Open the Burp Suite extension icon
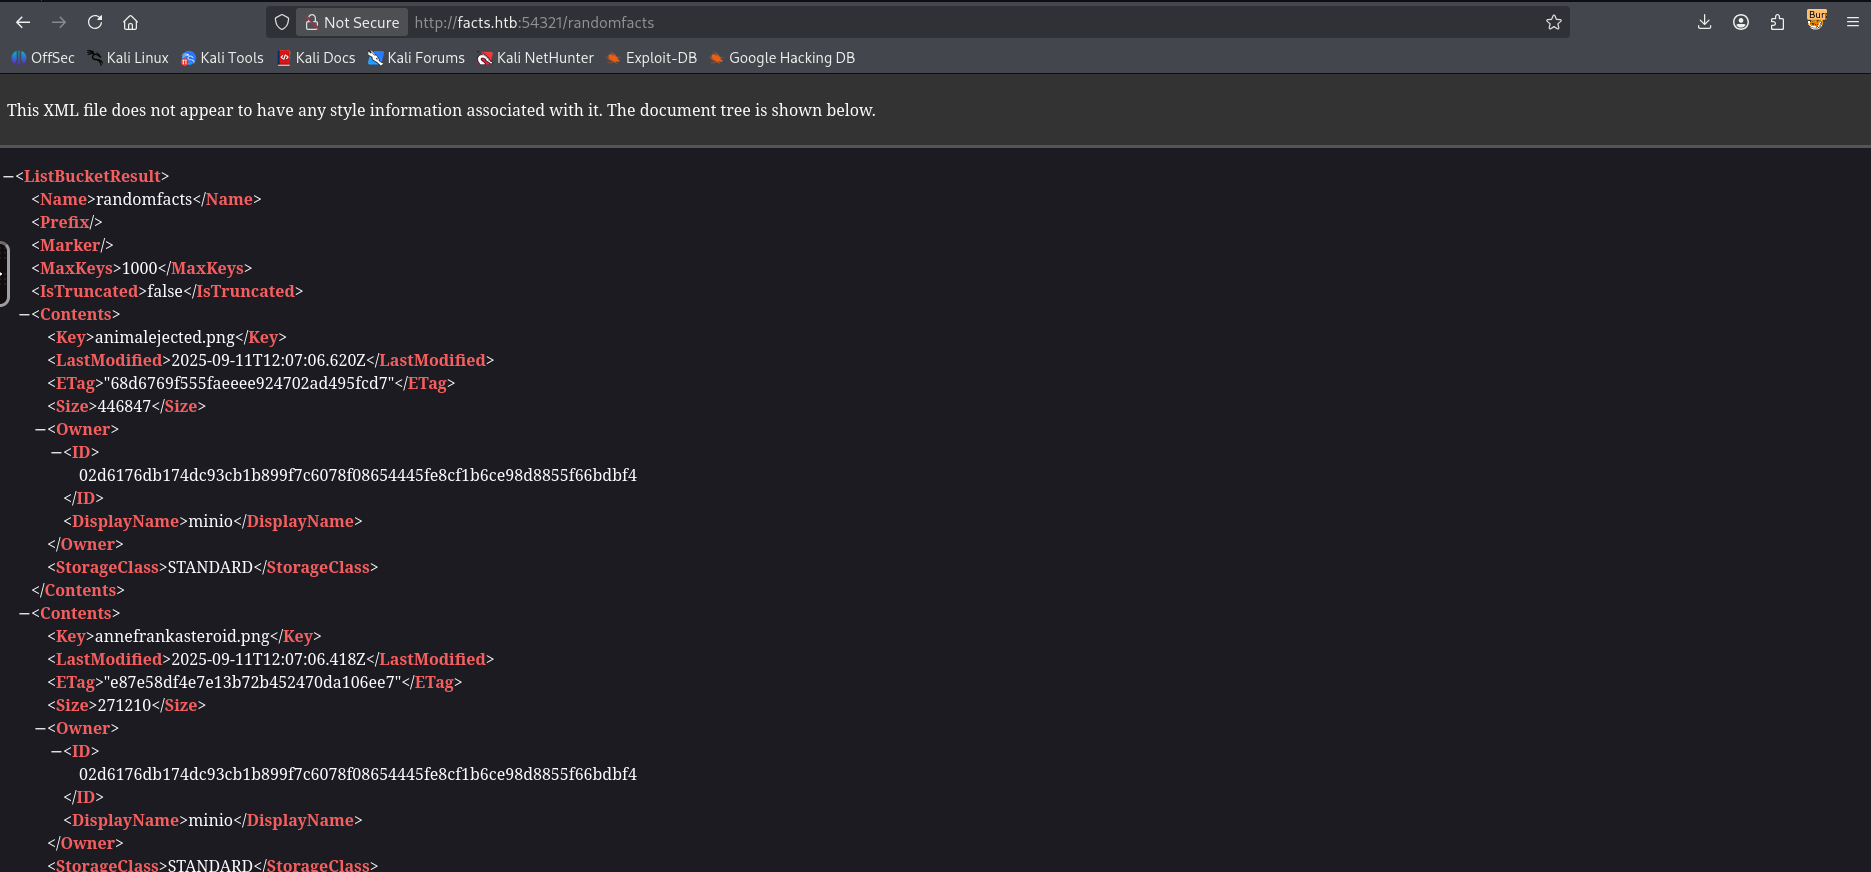The width and height of the screenshot is (1871, 872). (1816, 20)
